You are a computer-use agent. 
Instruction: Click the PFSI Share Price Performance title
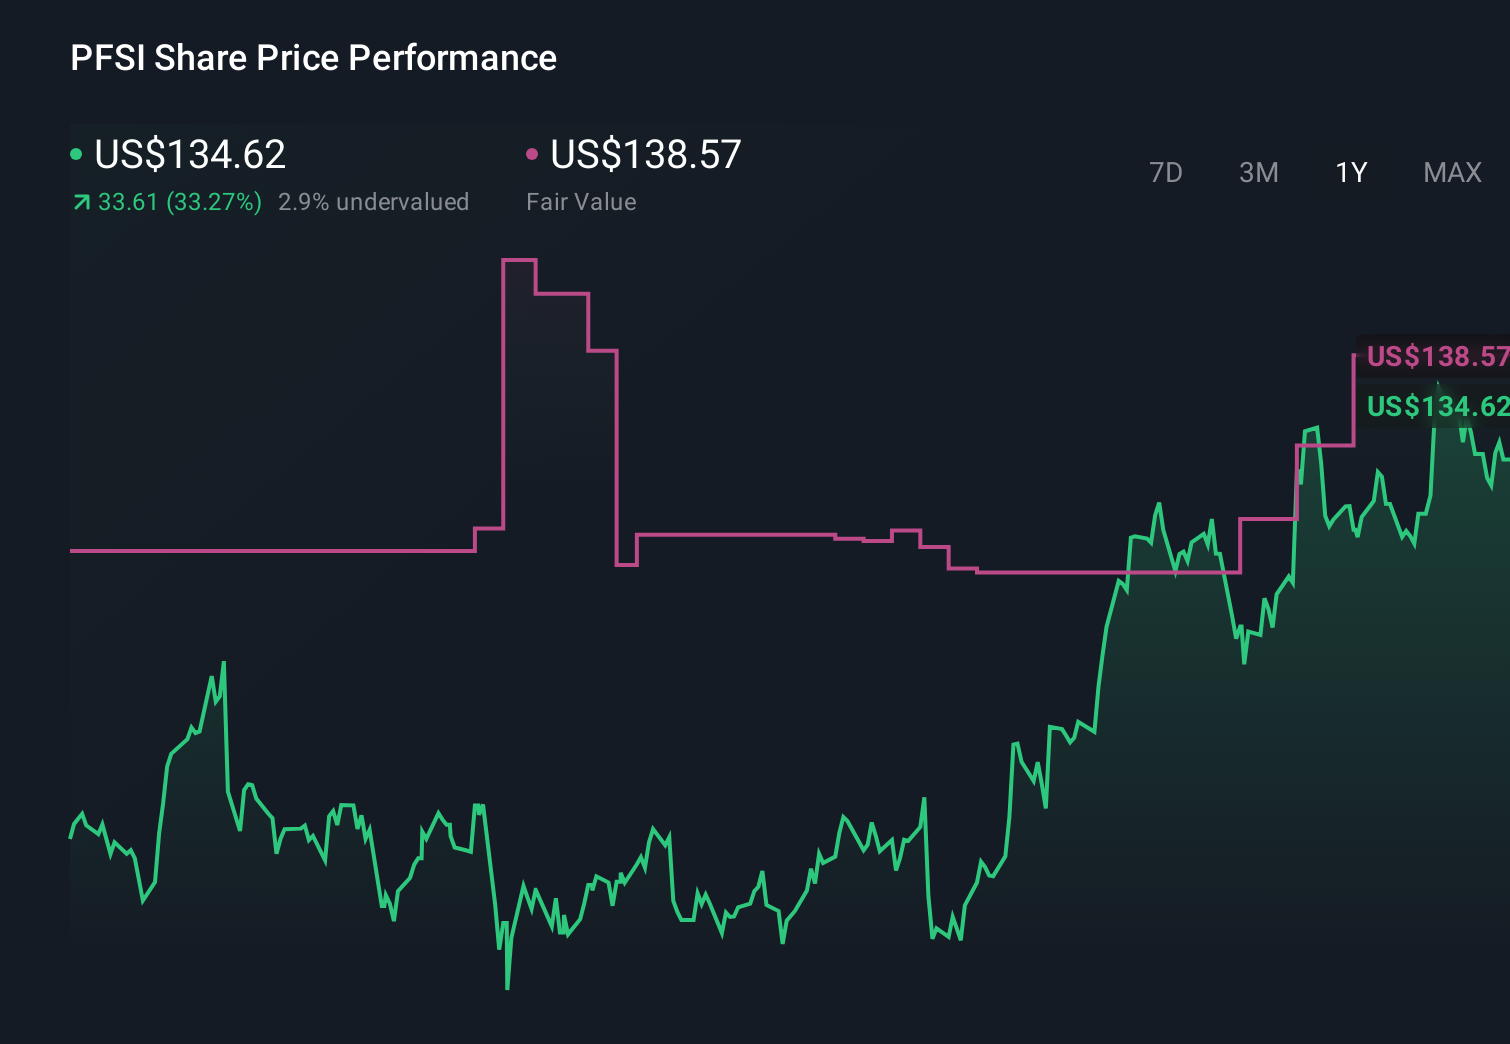[x=312, y=57]
